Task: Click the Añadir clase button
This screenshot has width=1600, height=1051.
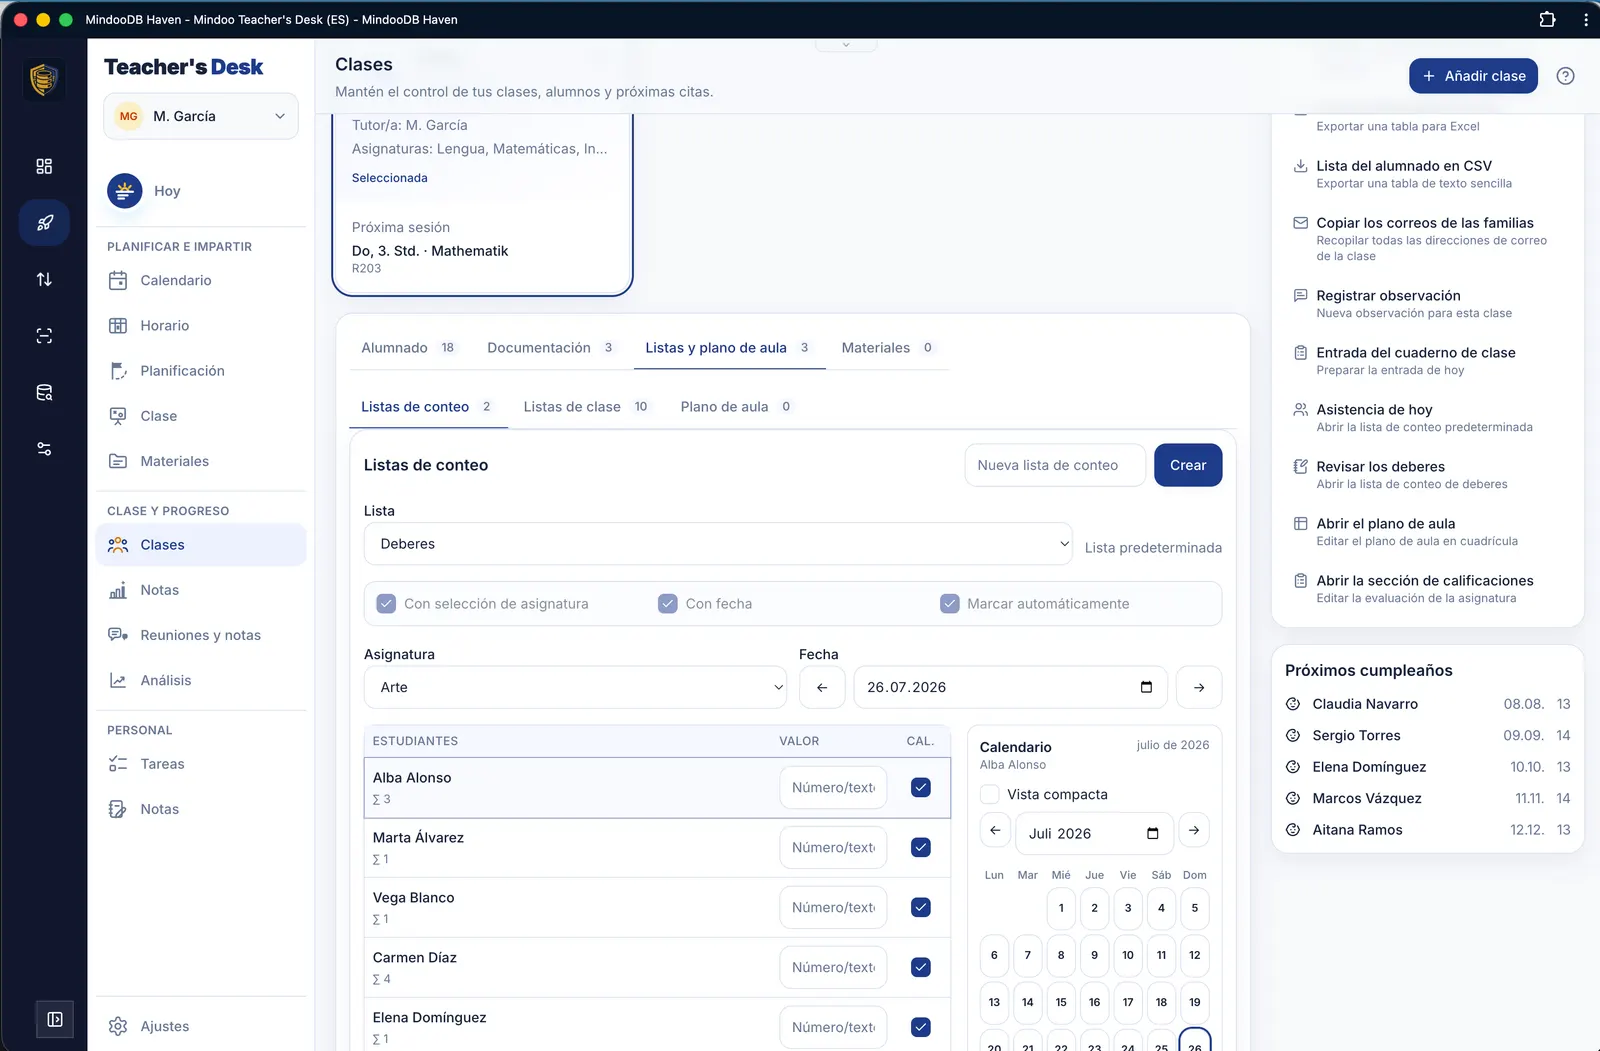Action: pos(1473,76)
